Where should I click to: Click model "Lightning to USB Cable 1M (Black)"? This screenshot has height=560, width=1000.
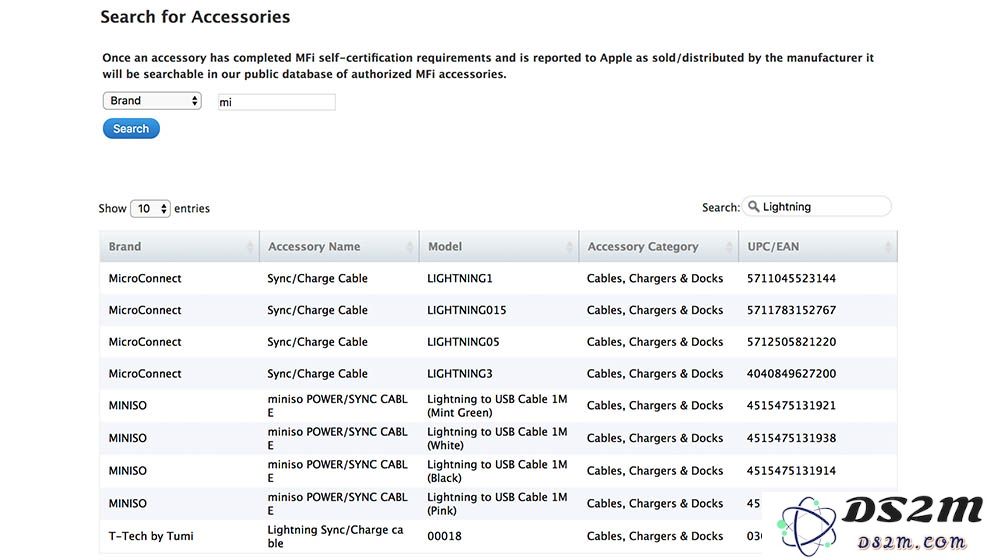[x=497, y=471]
